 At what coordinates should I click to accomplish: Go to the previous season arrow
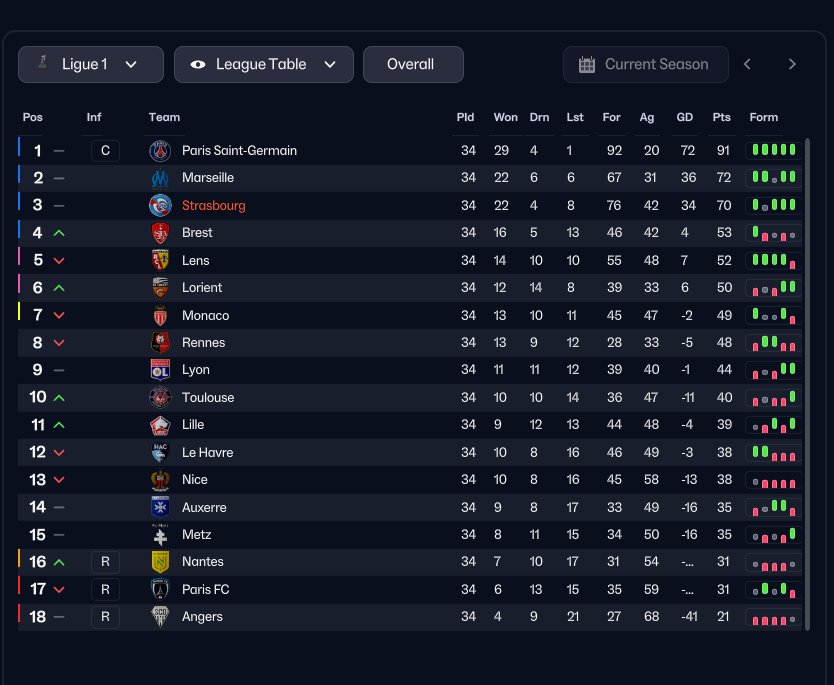tap(747, 64)
